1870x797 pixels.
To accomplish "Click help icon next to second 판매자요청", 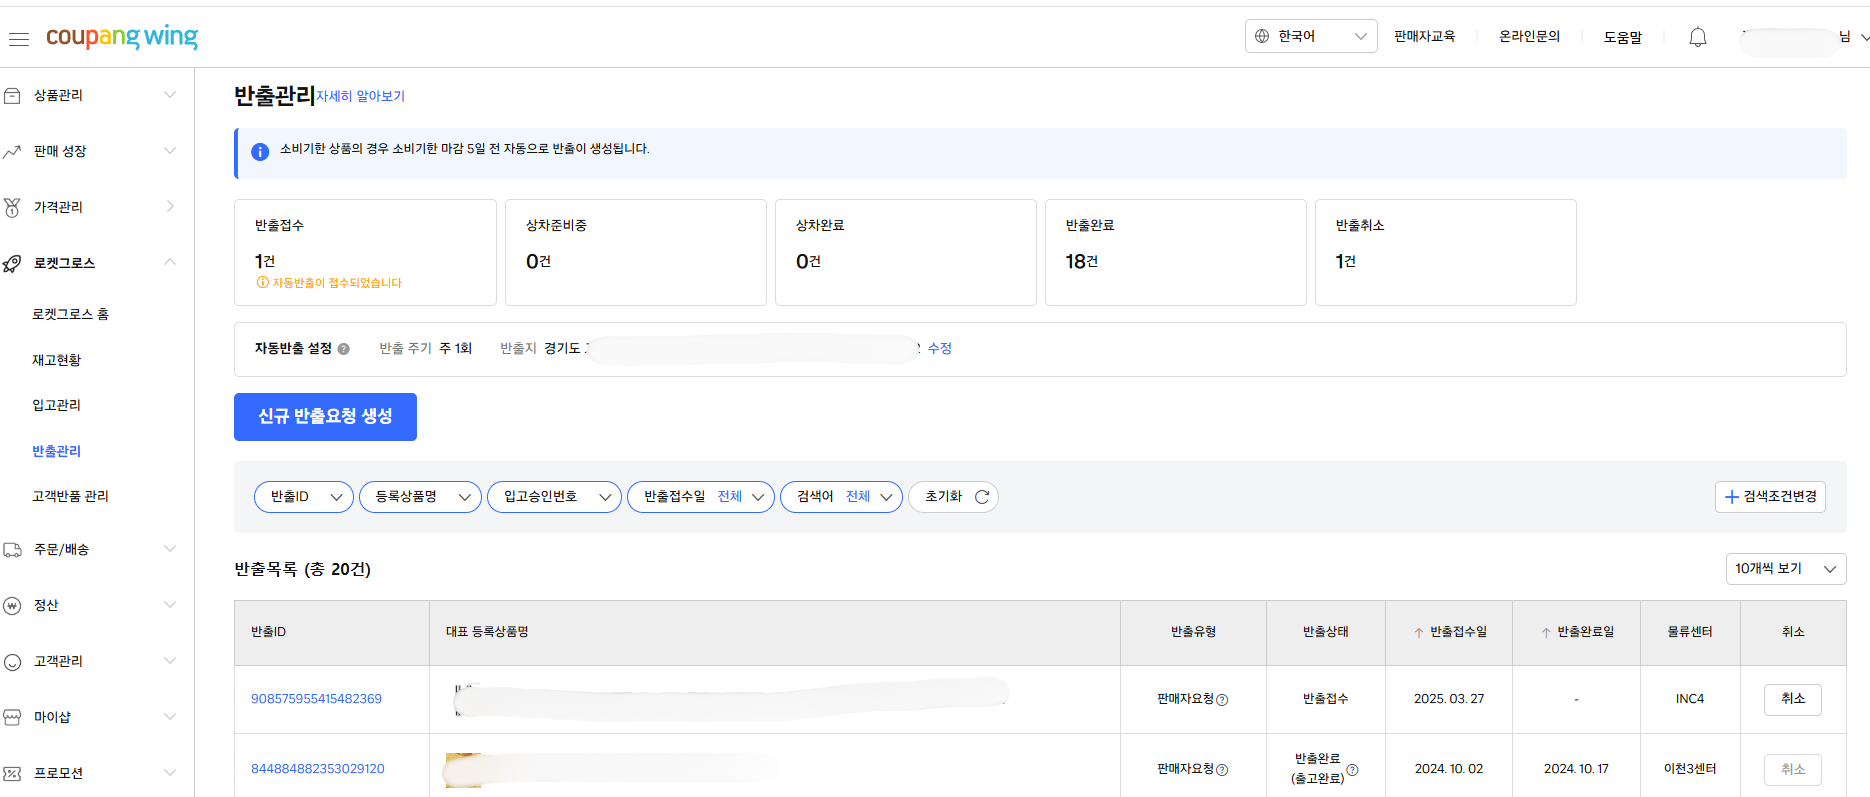I will click(1222, 770).
